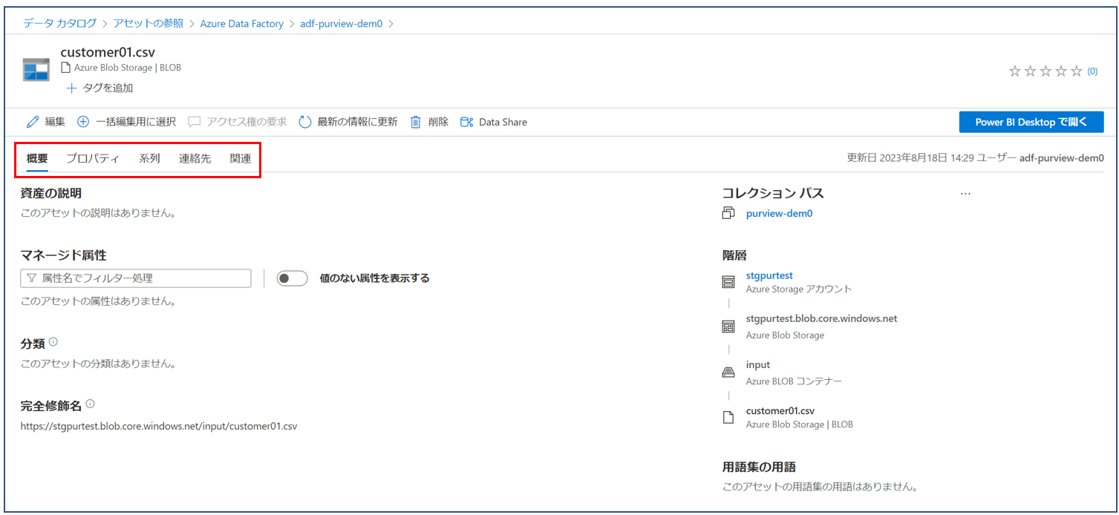Click the file icon beside customer01.csv in 階層
Screen dimensions: 1119x515
(x=729, y=417)
